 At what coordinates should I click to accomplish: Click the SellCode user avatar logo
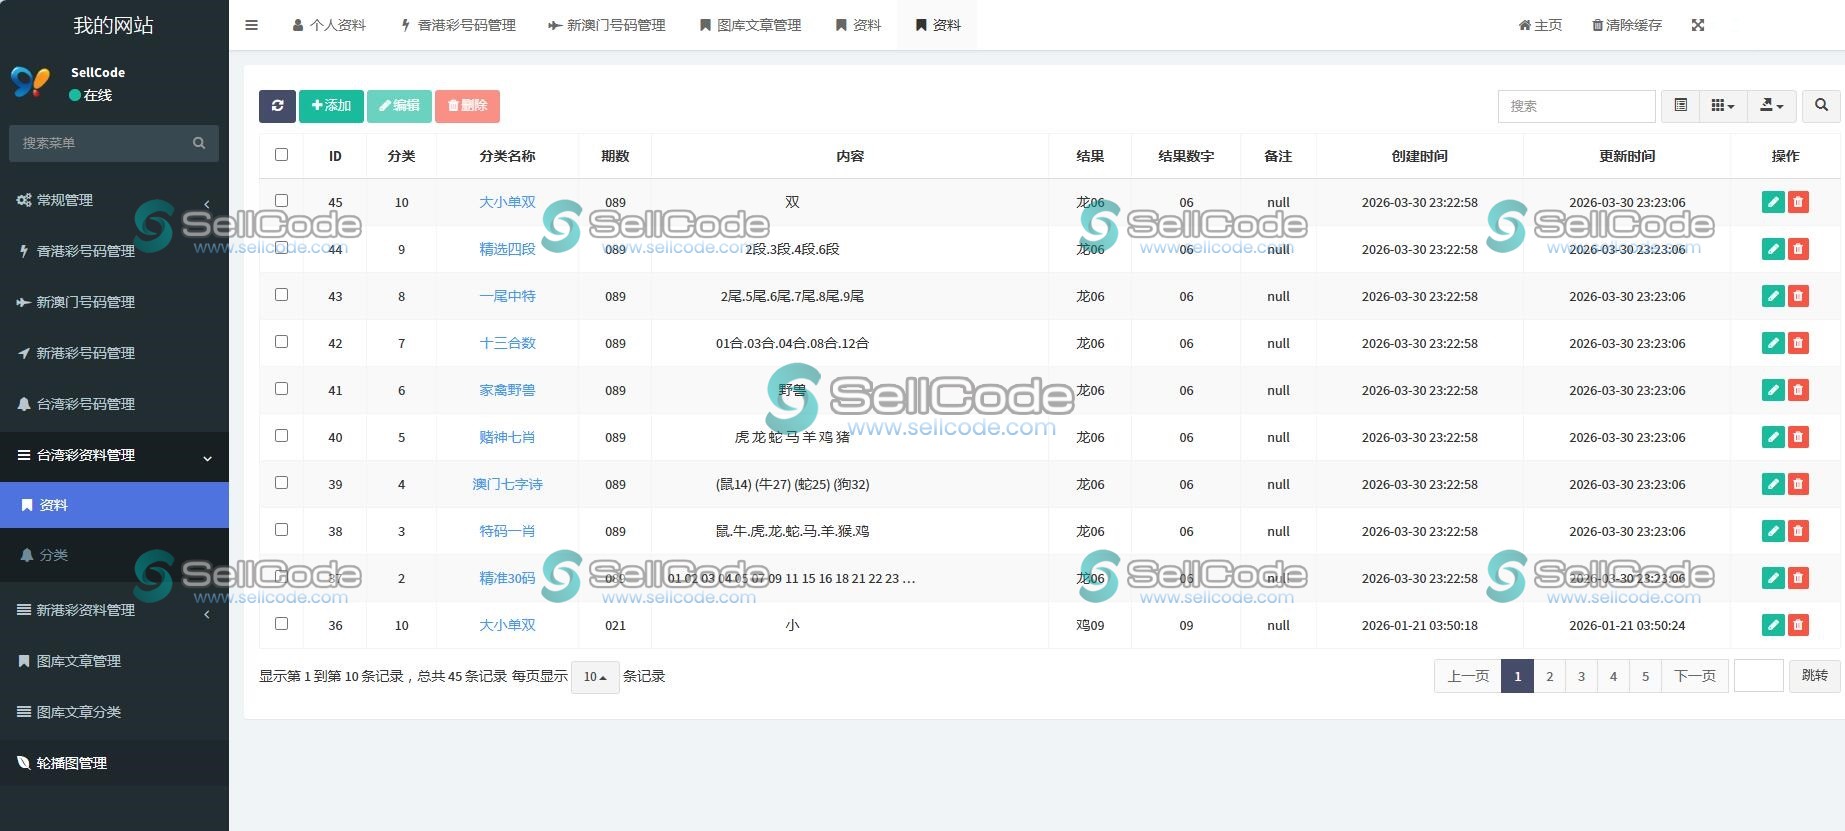(x=30, y=82)
